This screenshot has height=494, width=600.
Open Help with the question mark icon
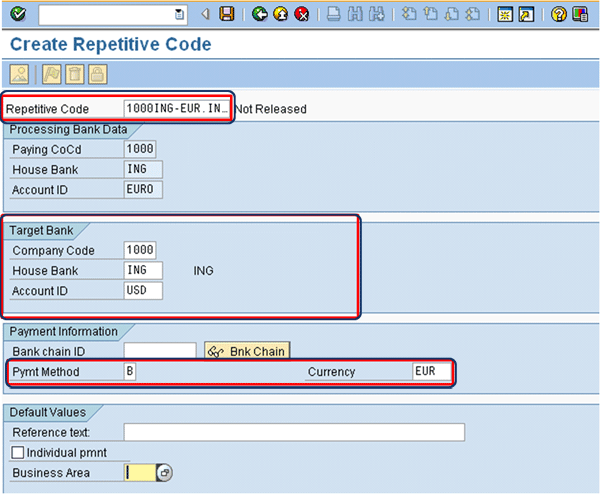[x=559, y=14]
